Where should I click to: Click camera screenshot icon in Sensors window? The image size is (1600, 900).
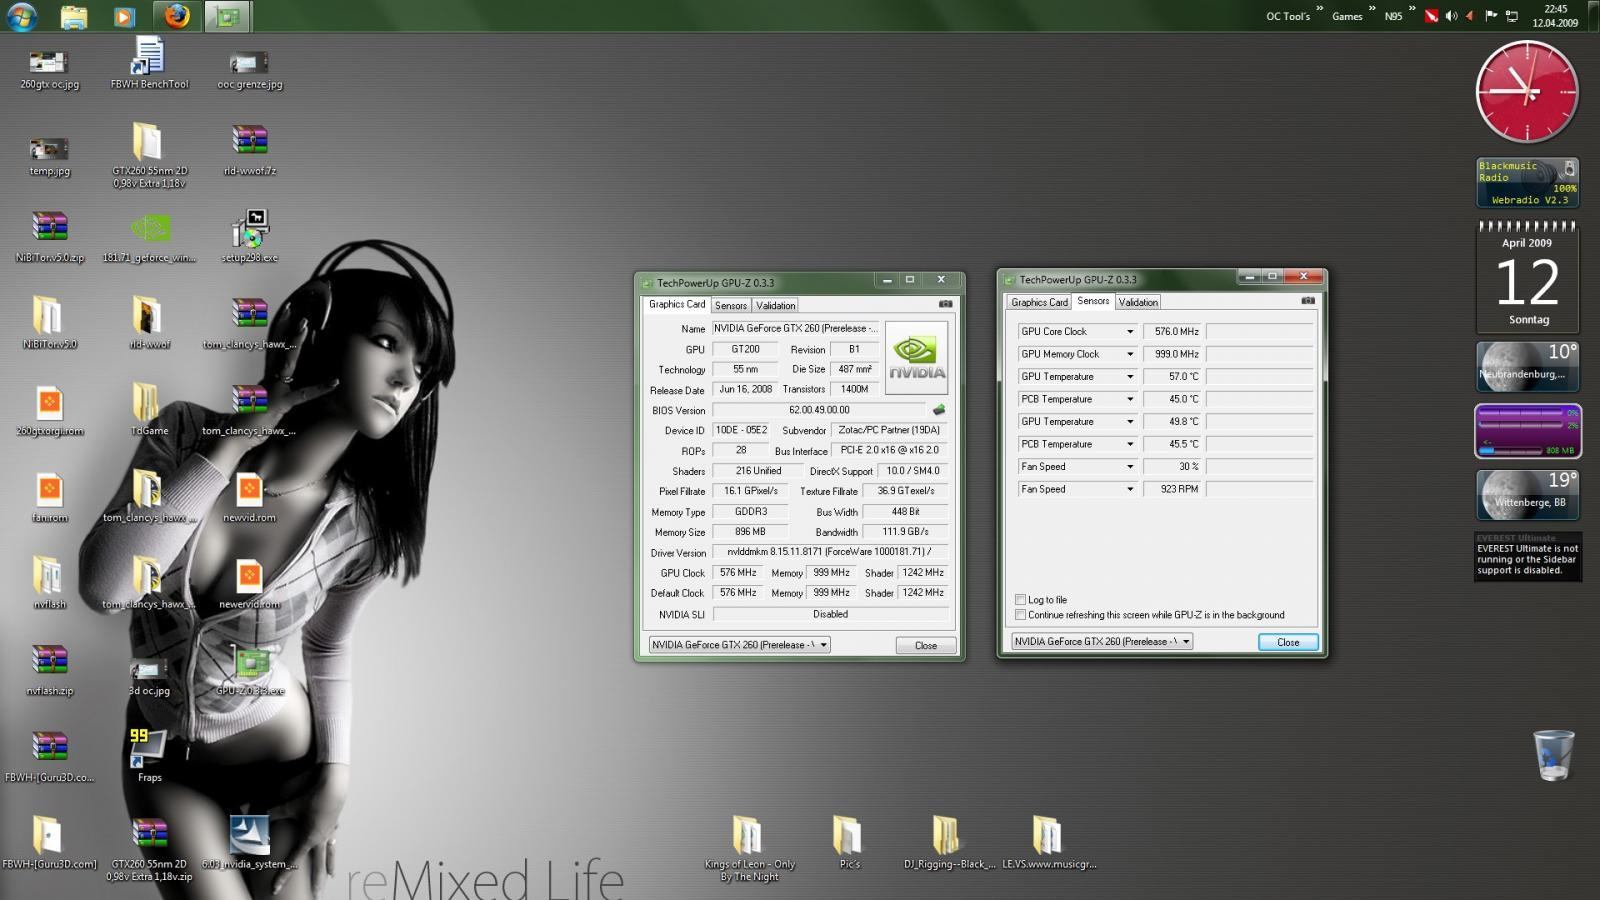point(1307,301)
